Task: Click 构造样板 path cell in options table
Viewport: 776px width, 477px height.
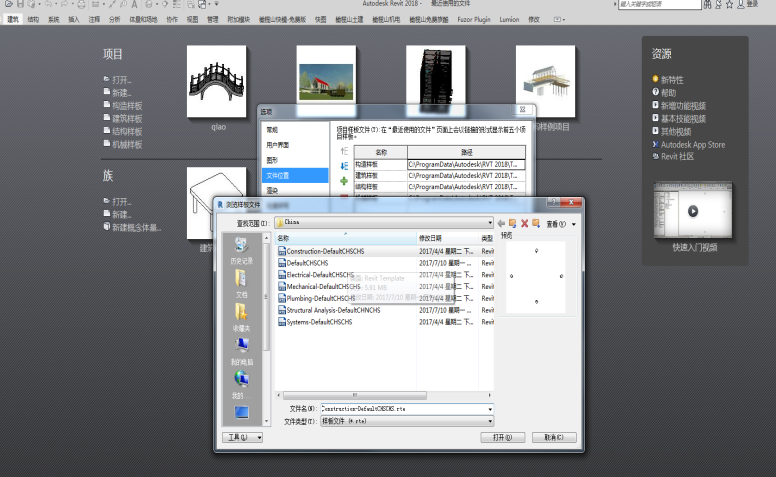Action: click(466, 164)
